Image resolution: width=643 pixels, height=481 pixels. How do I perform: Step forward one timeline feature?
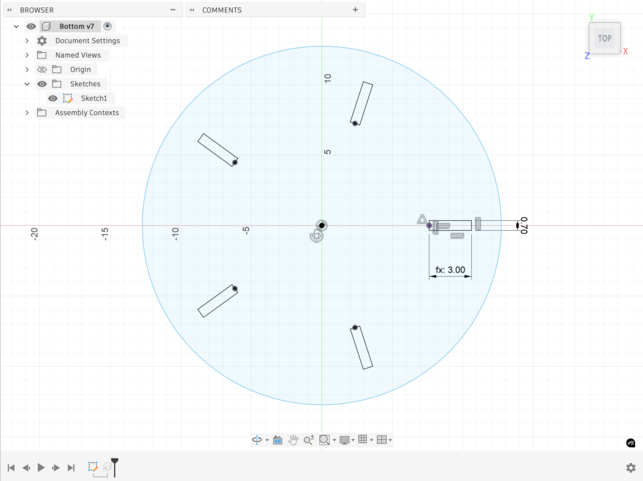point(56,467)
